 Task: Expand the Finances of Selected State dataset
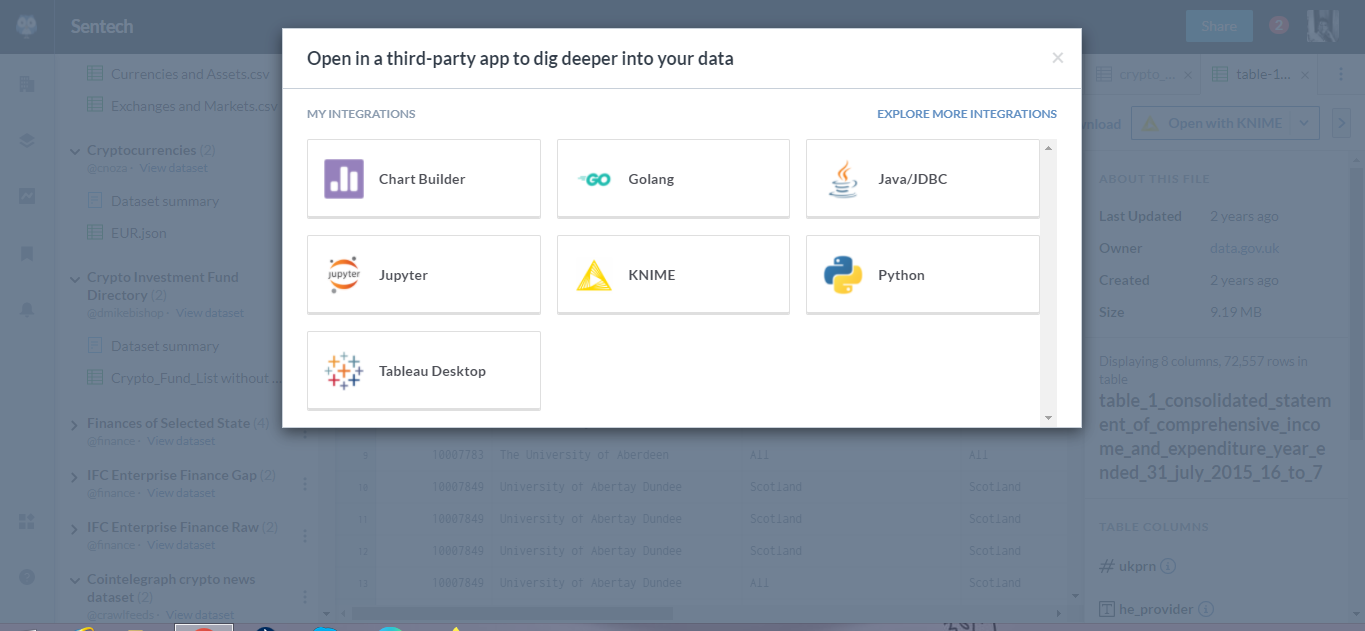tap(75, 424)
